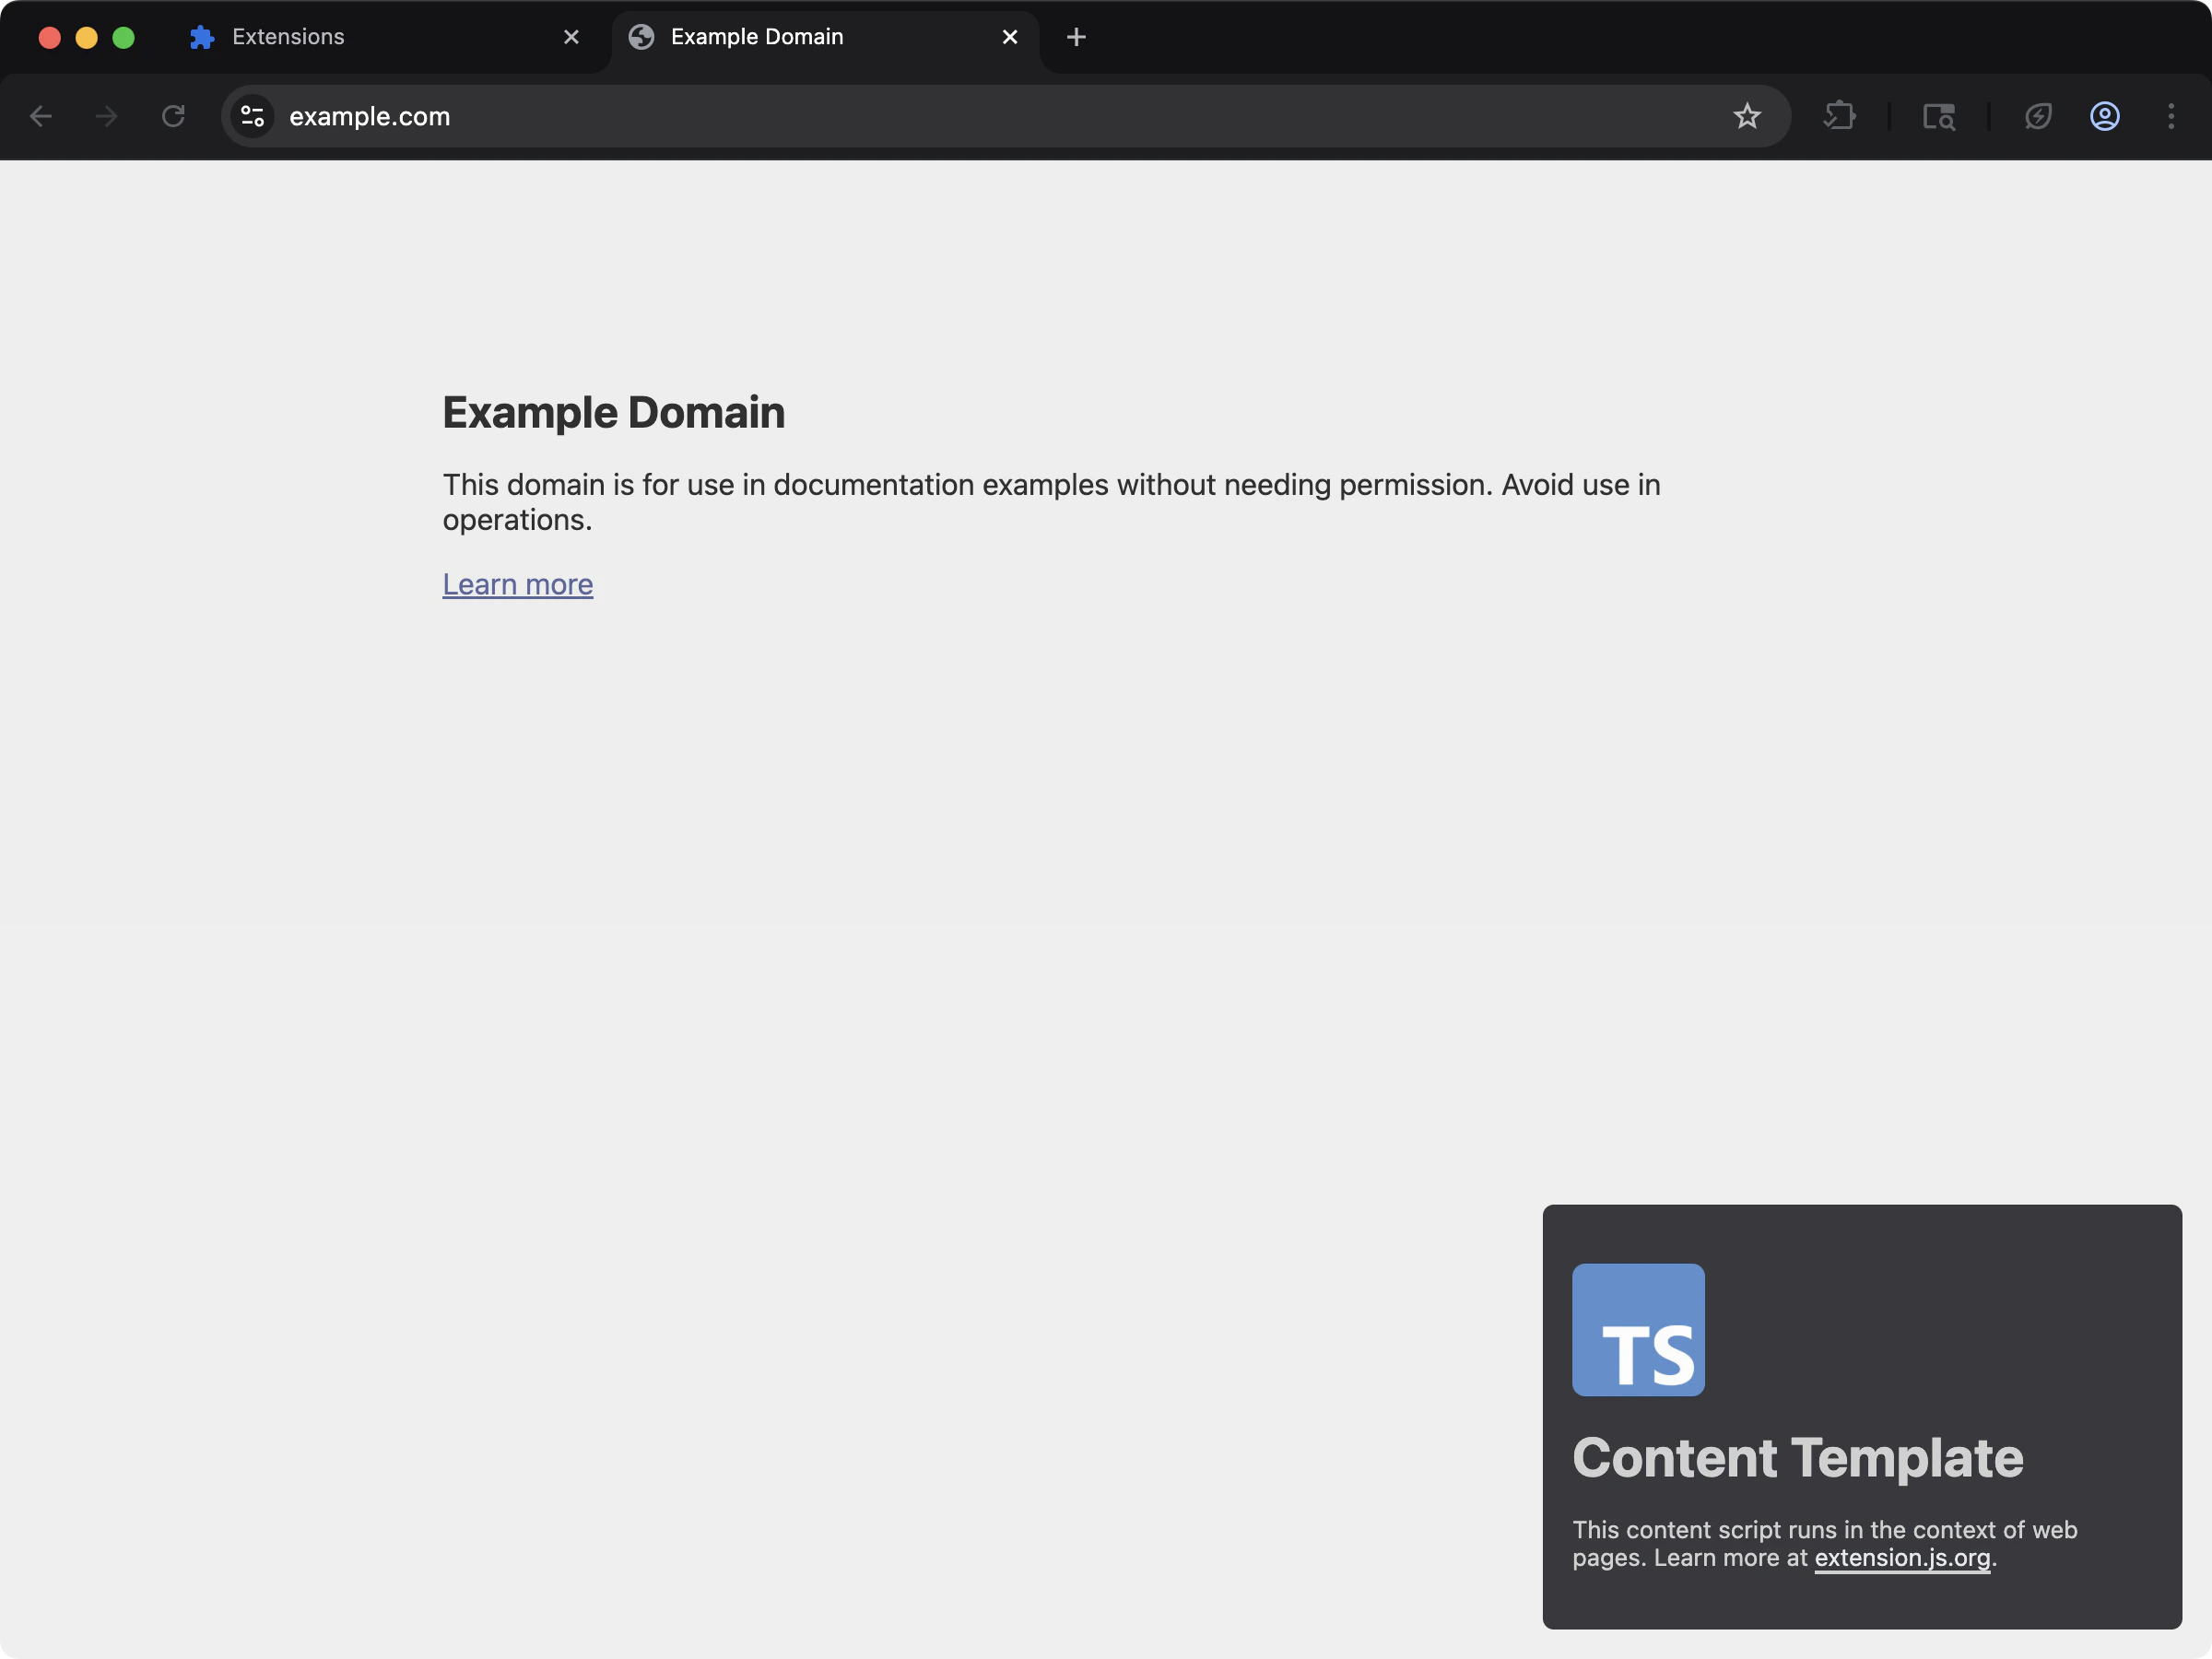Click the TS logo in the popup
2212x1659 pixels.
click(1638, 1330)
